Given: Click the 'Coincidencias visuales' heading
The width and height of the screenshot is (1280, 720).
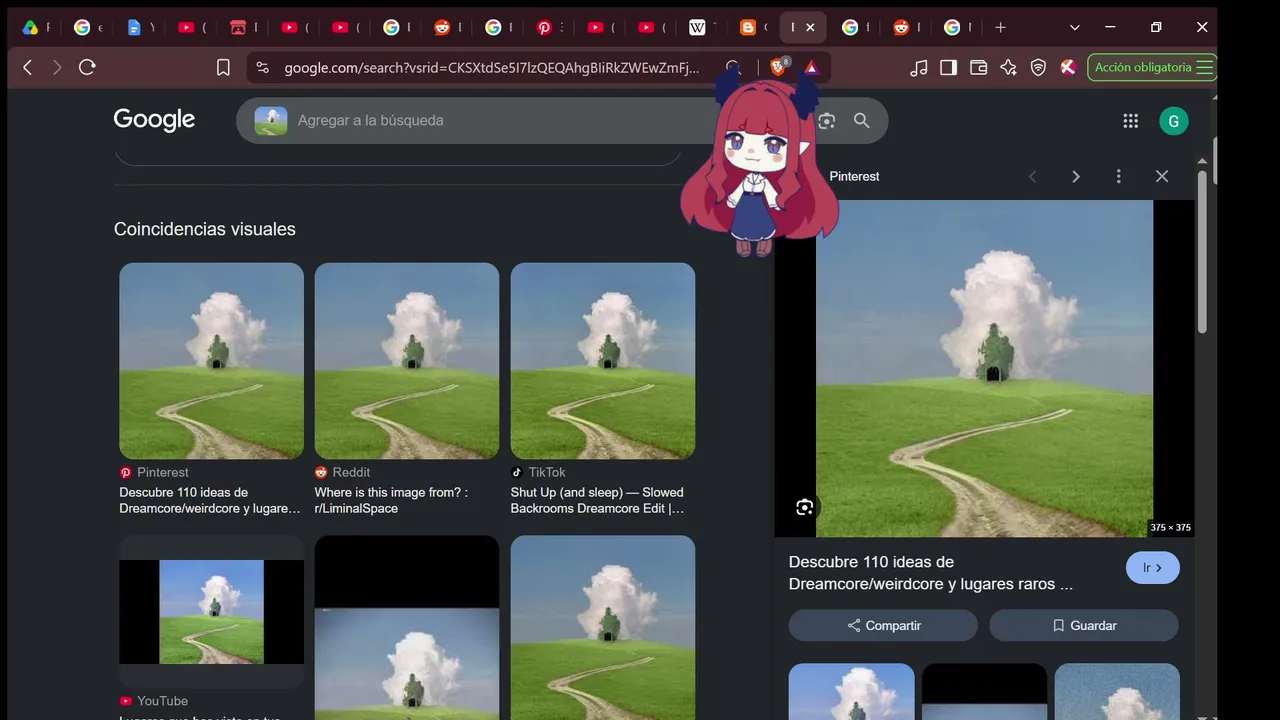Looking at the screenshot, I should pos(205,229).
